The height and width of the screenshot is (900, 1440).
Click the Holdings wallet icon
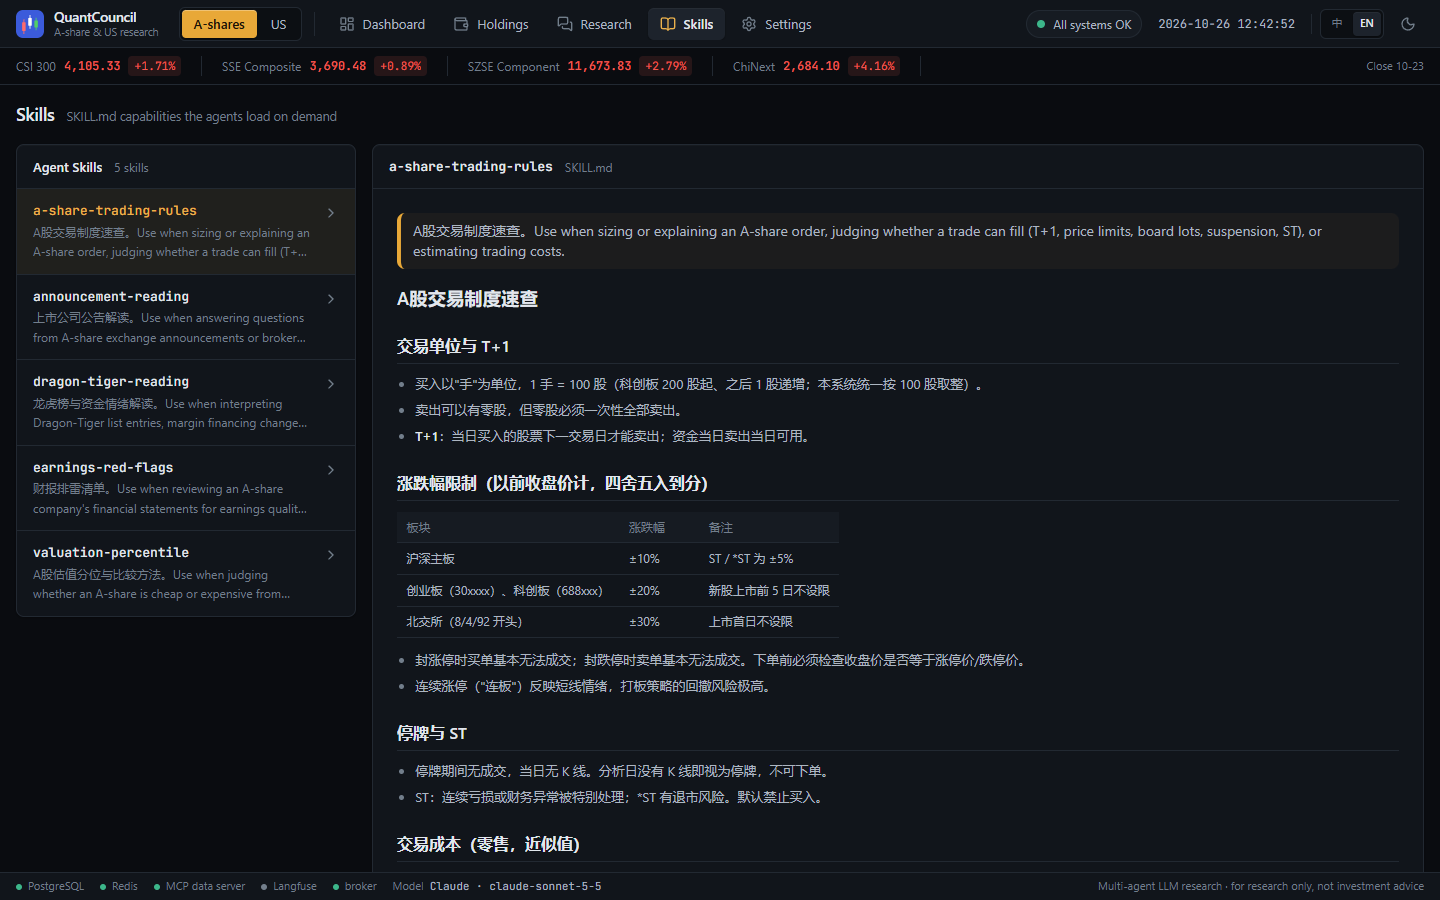coord(461,24)
